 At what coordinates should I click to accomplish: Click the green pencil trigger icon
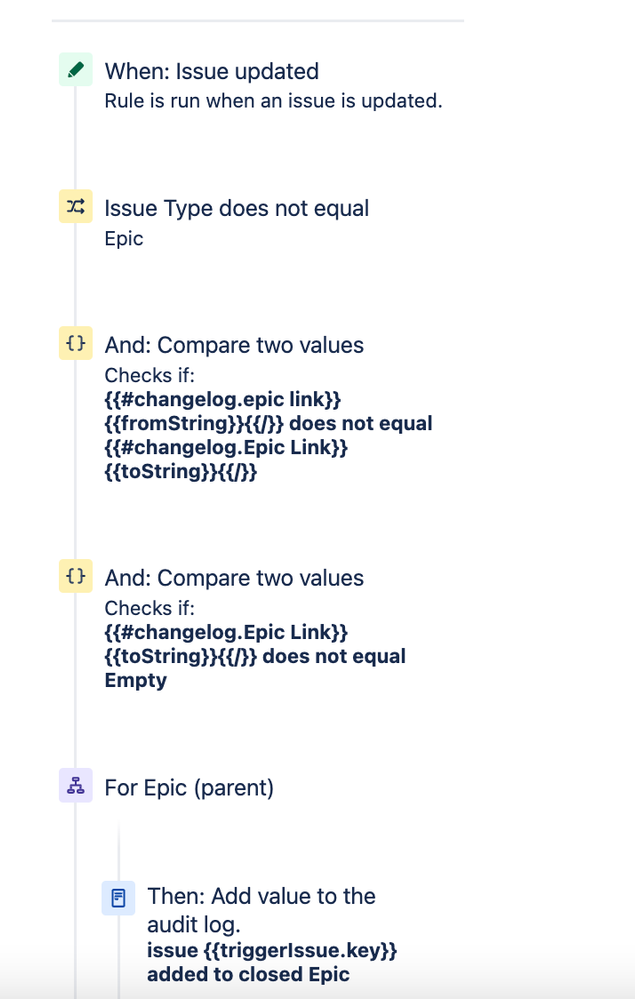pos(76,70)
